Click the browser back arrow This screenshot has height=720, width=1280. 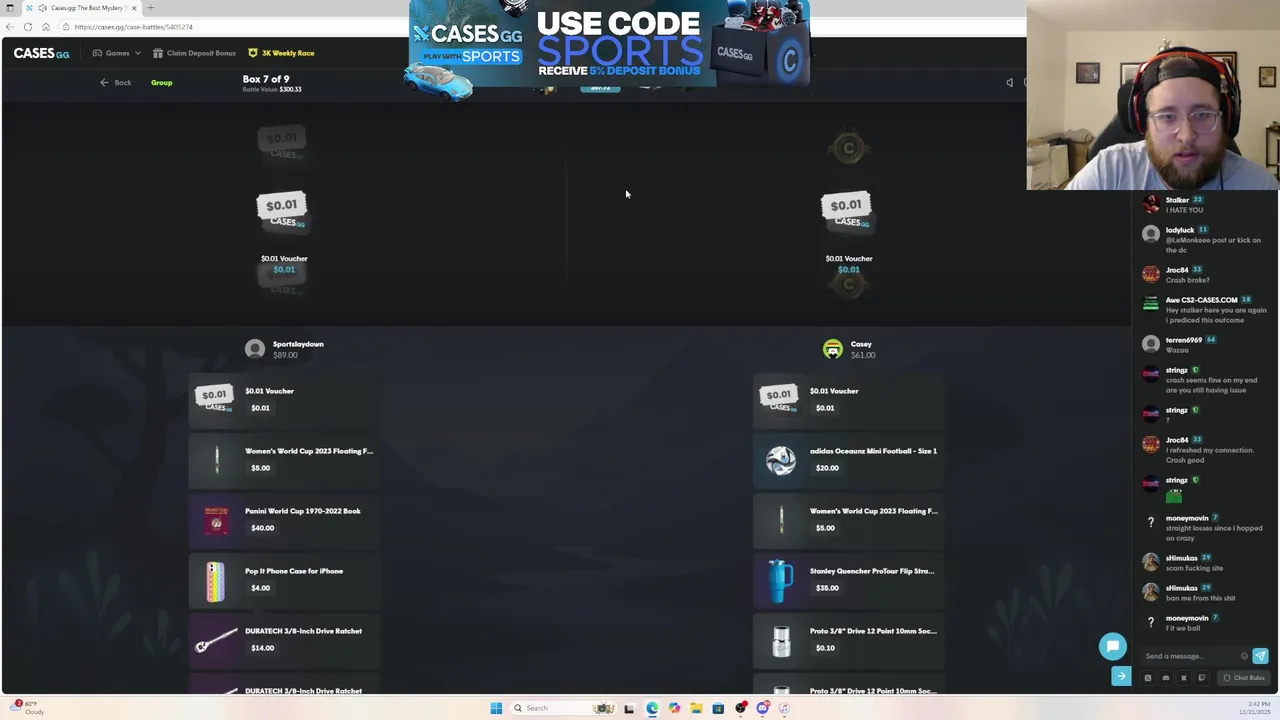tap(9, 27)
